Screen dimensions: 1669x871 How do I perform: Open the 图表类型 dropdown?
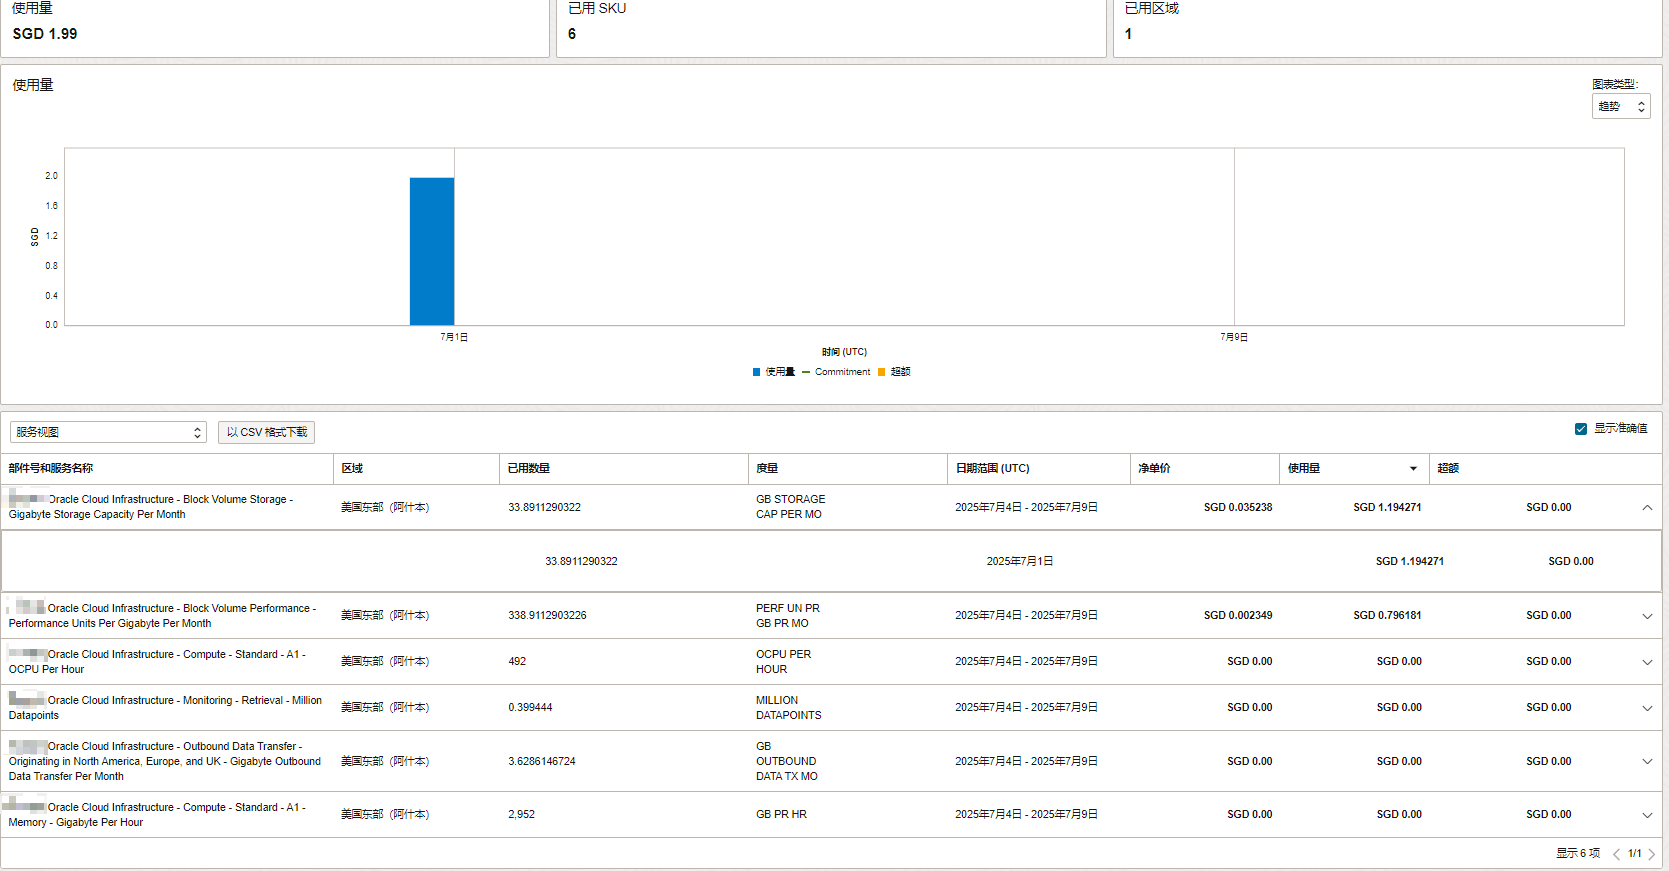1621,106
